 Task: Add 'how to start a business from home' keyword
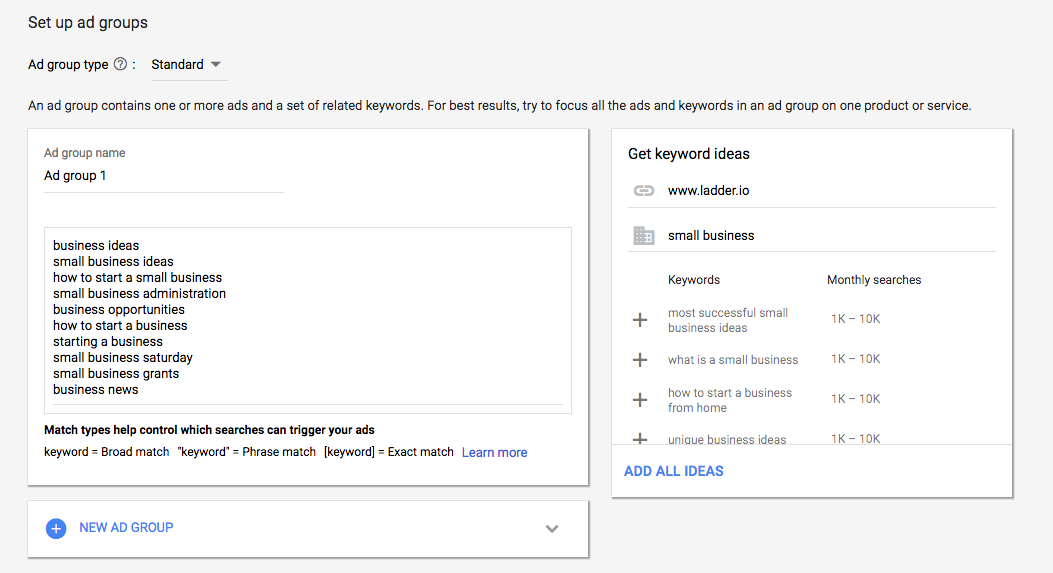point(641,400)
